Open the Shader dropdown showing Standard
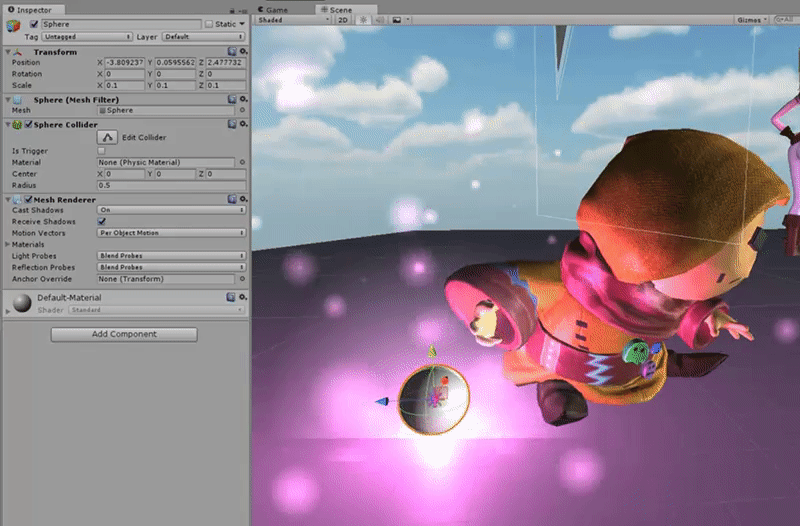This screenshot has height=526, width=800. [157, 310]
